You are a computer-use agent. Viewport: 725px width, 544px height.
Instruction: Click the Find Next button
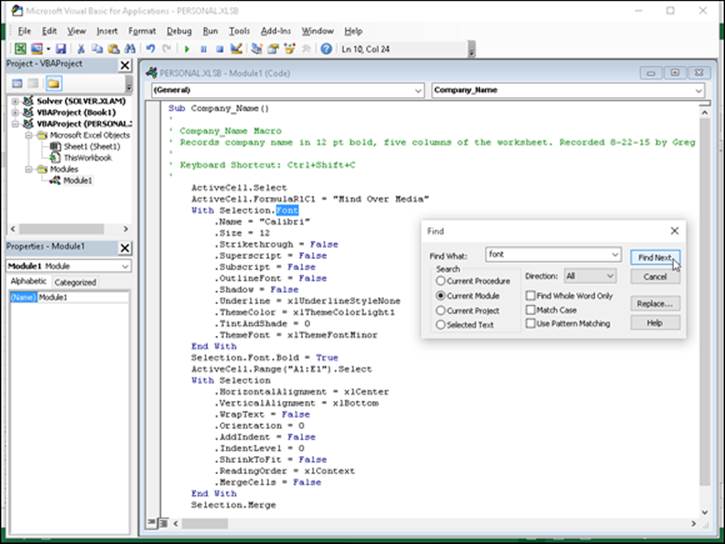pos(655,257)
